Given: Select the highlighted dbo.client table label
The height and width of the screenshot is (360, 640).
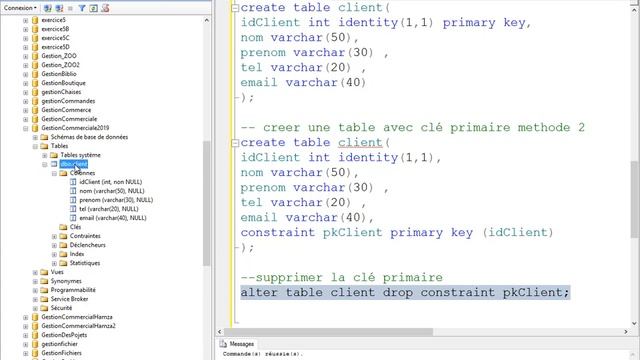Looking at the screenshot, I should coord(73,164).
